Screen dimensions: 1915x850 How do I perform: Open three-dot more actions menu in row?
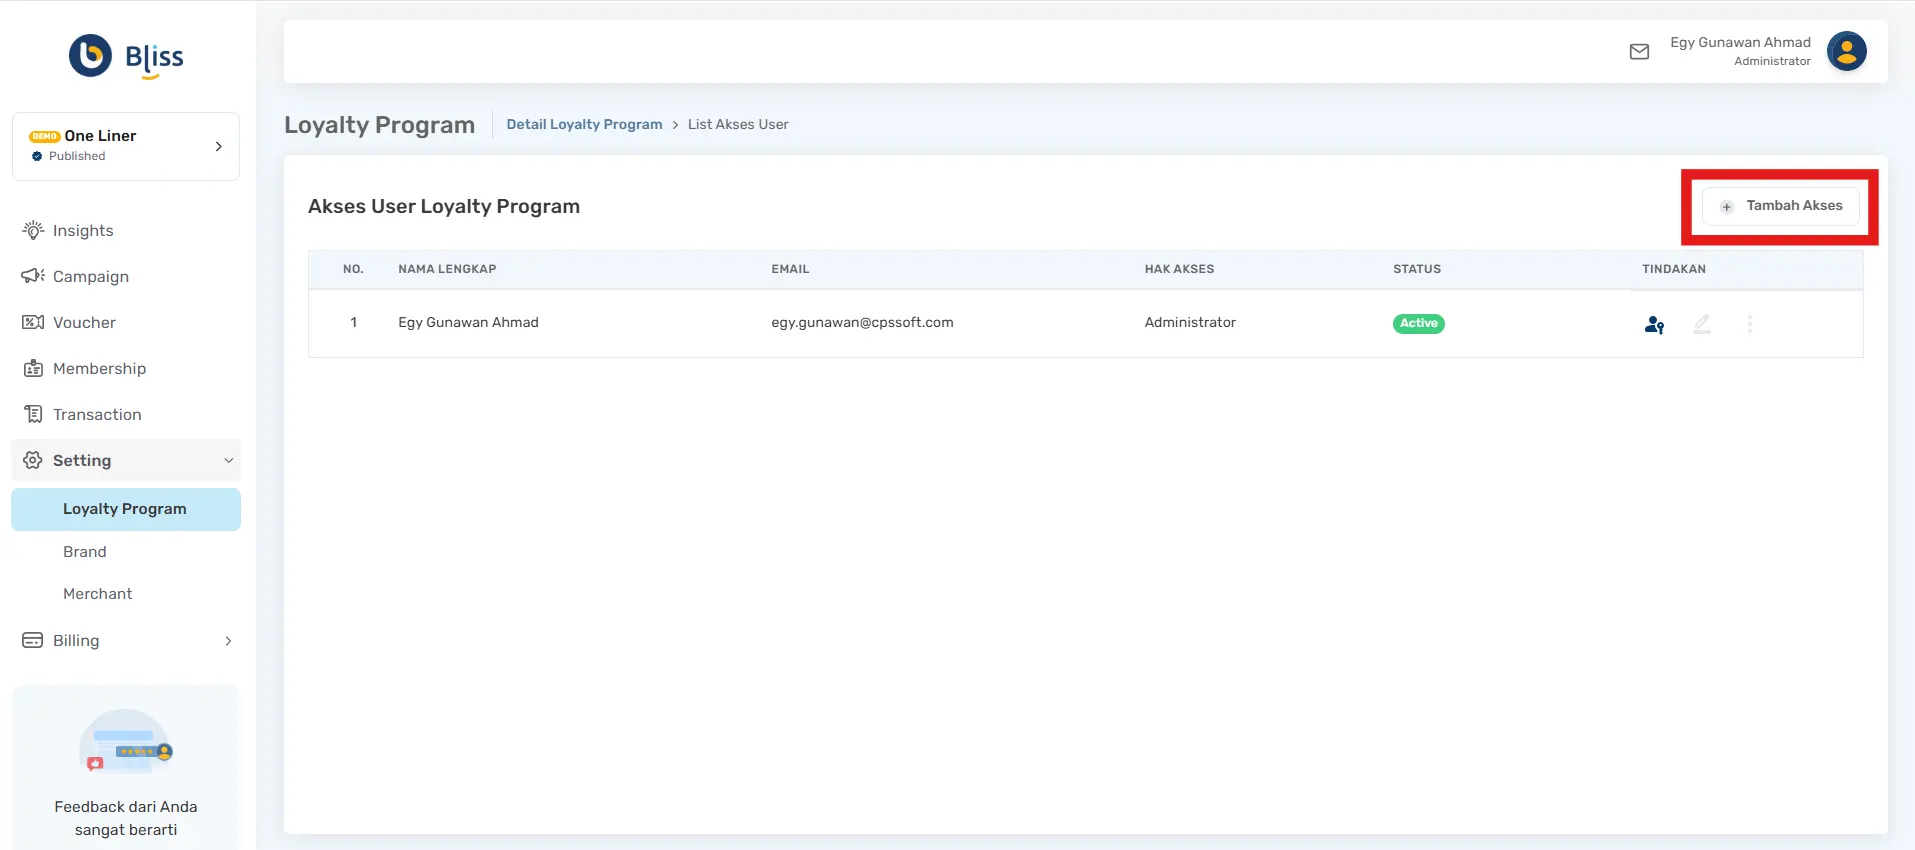1749,324
